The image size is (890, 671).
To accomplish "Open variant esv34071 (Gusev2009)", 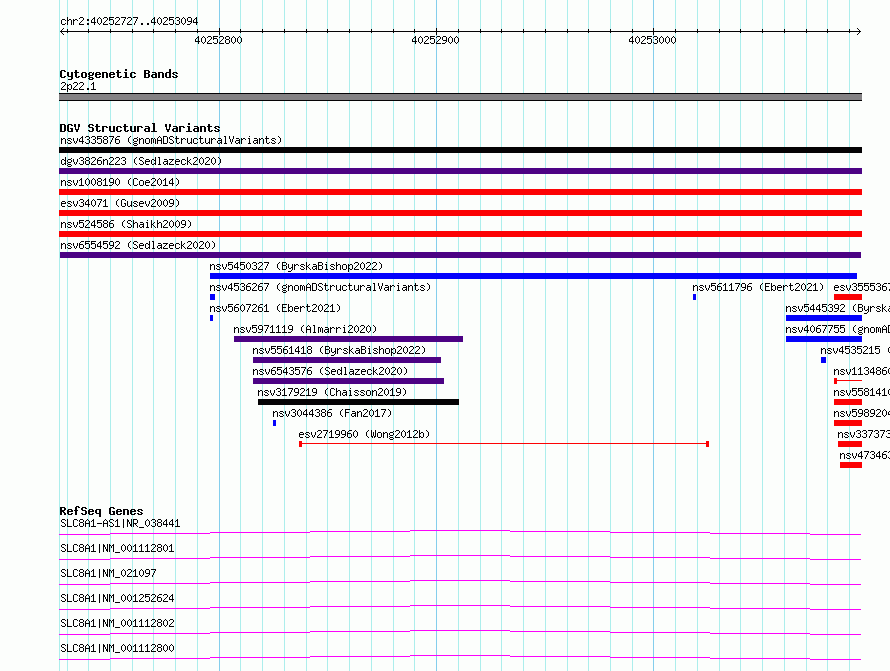I will (x=120, y=203).
